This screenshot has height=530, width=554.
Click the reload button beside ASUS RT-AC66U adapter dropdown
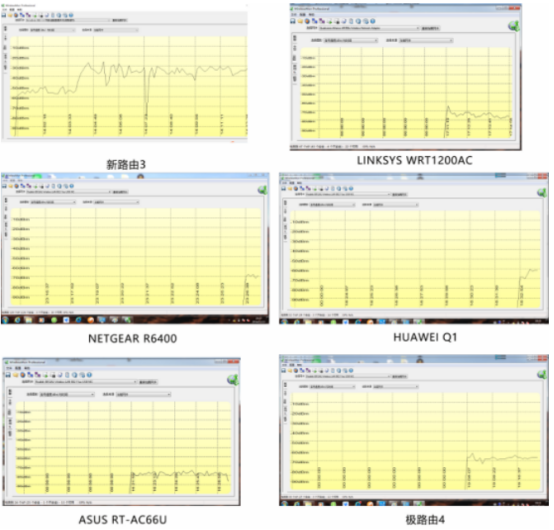point(148,382)
